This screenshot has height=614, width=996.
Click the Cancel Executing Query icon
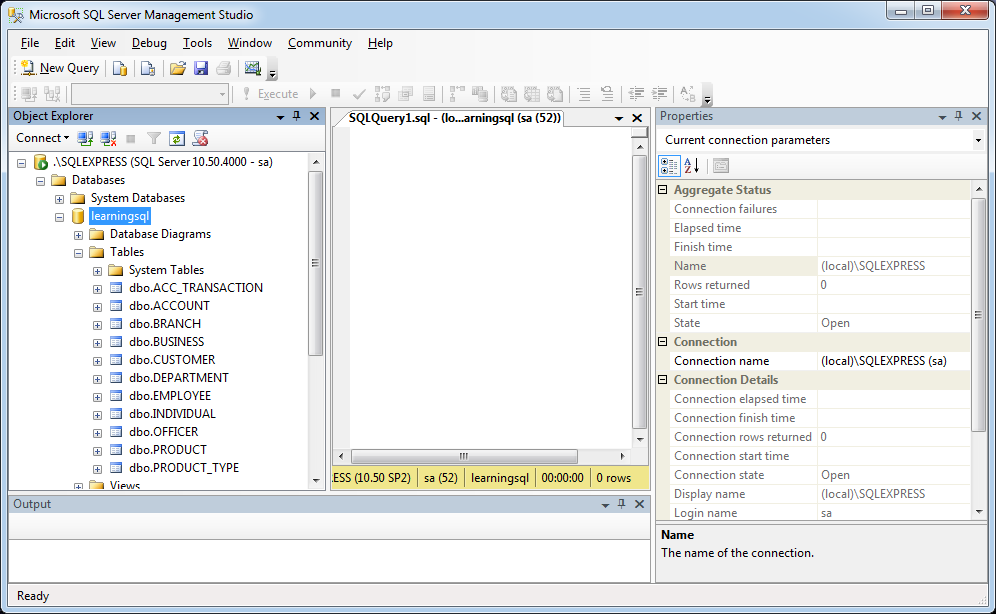335,94
